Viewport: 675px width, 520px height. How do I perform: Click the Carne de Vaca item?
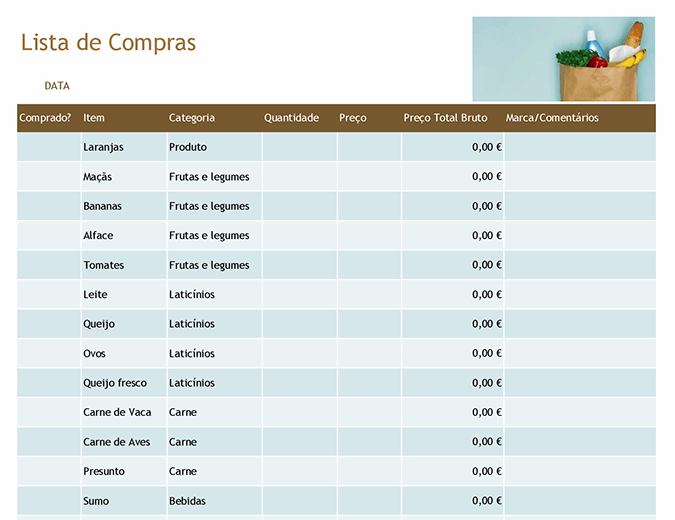click(x=117, y=412)
